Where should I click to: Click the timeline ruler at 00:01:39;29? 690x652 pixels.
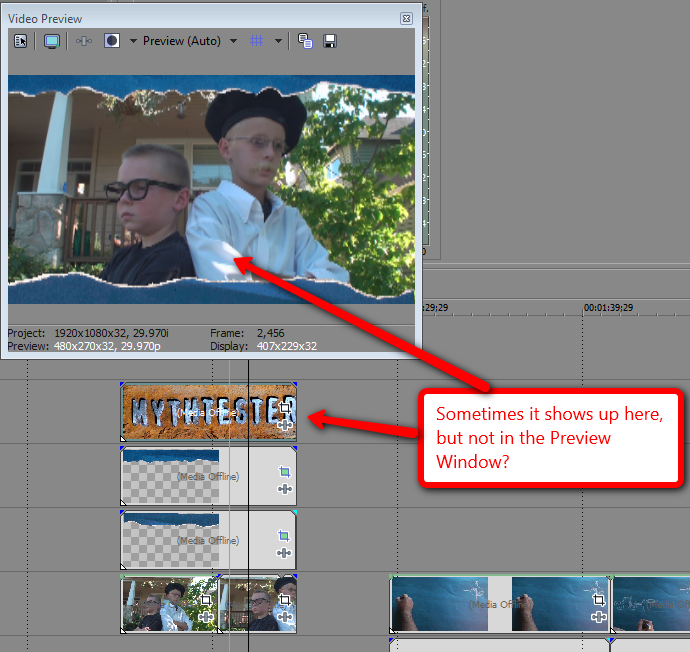(584, 310)
